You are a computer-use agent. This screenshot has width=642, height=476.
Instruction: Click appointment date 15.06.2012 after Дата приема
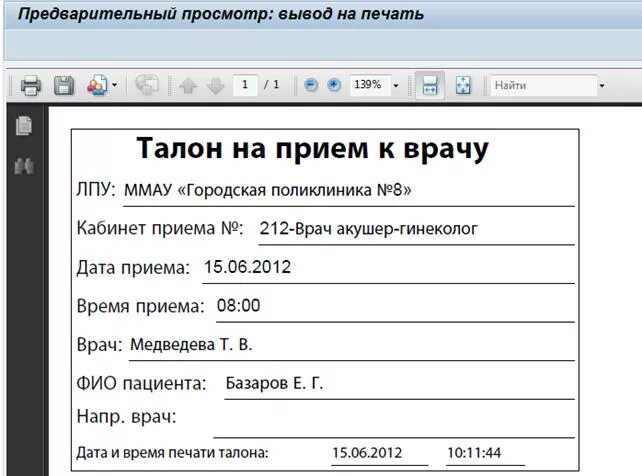248,267
